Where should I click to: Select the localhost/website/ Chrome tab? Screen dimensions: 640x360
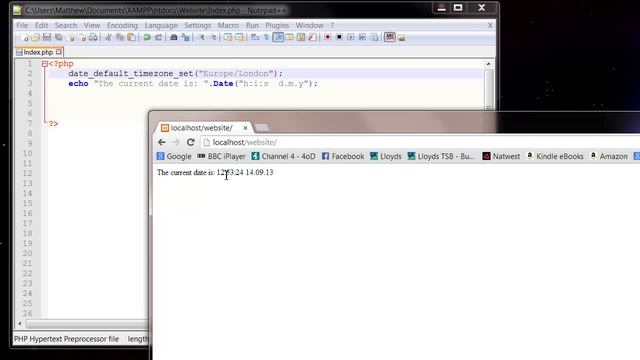tap(202, 128)
